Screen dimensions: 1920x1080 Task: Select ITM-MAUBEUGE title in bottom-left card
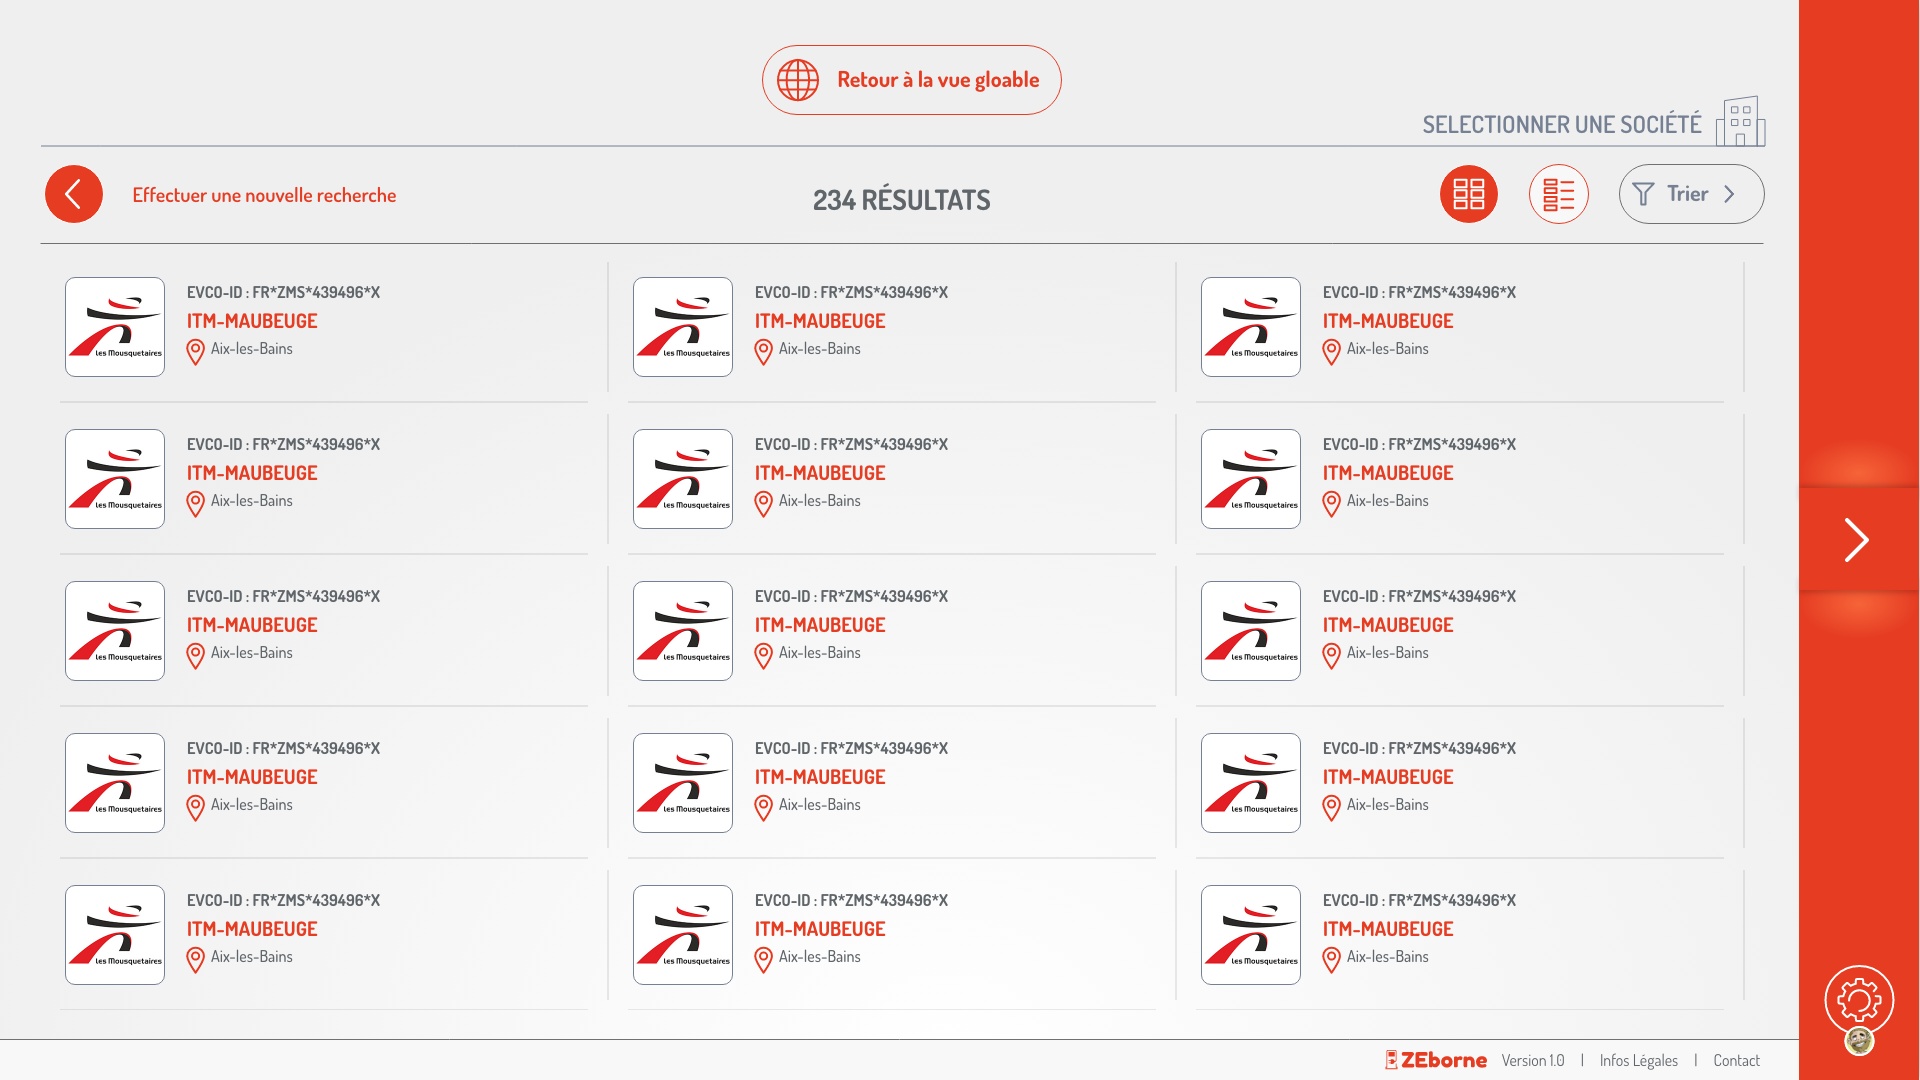(252, 929)
